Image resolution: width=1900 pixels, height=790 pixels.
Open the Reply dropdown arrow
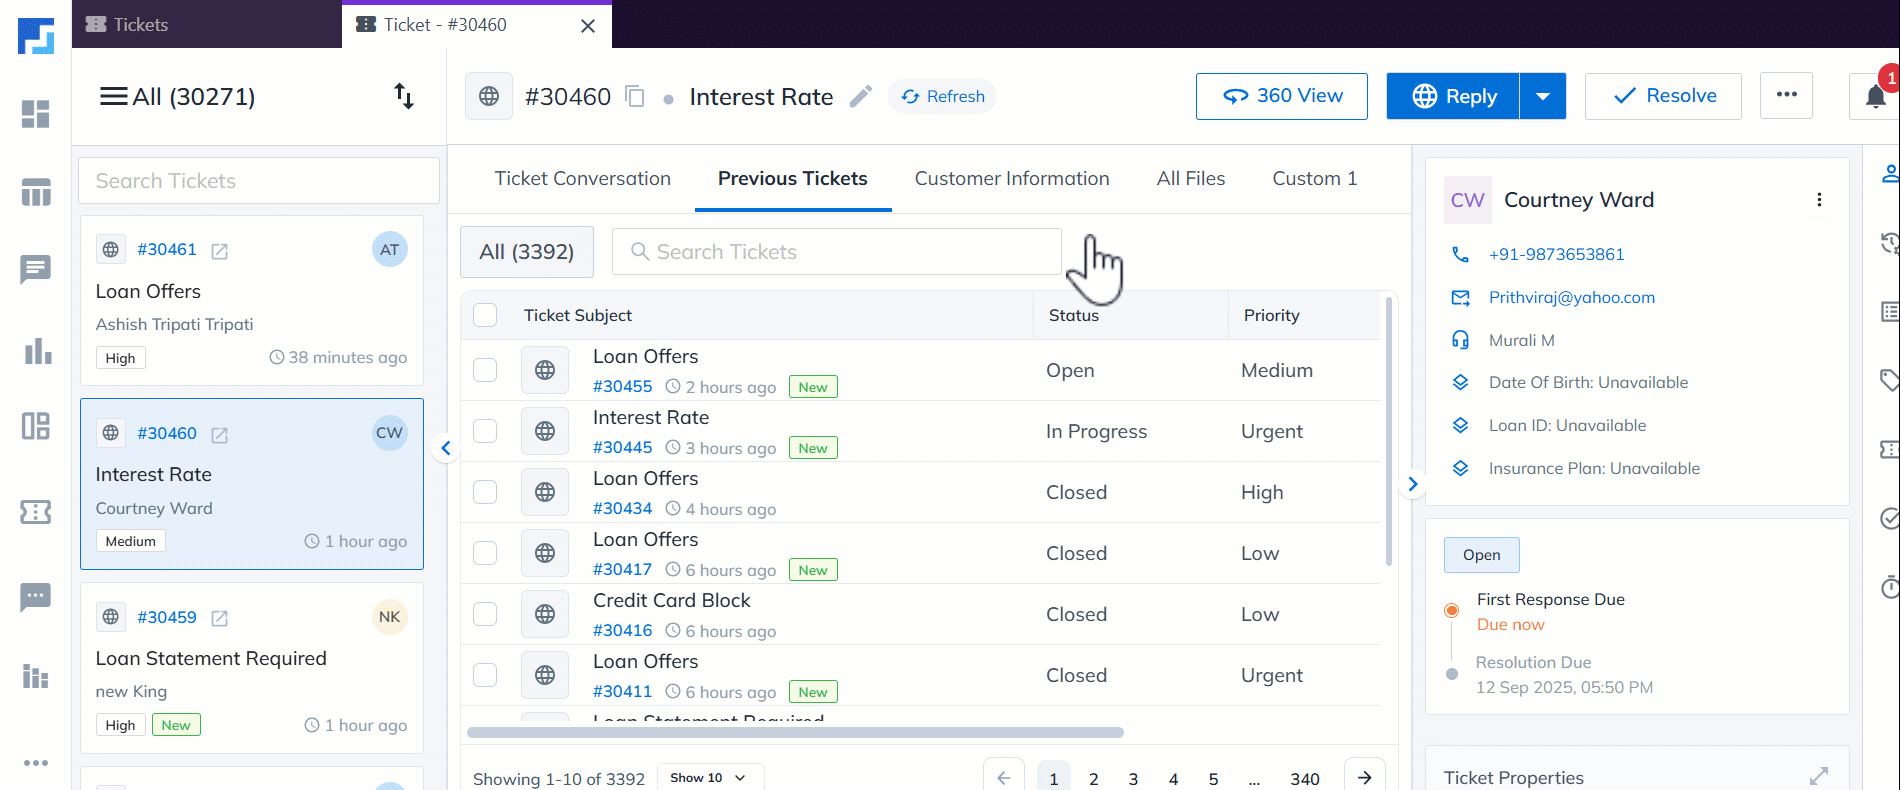coord(1543,96)
